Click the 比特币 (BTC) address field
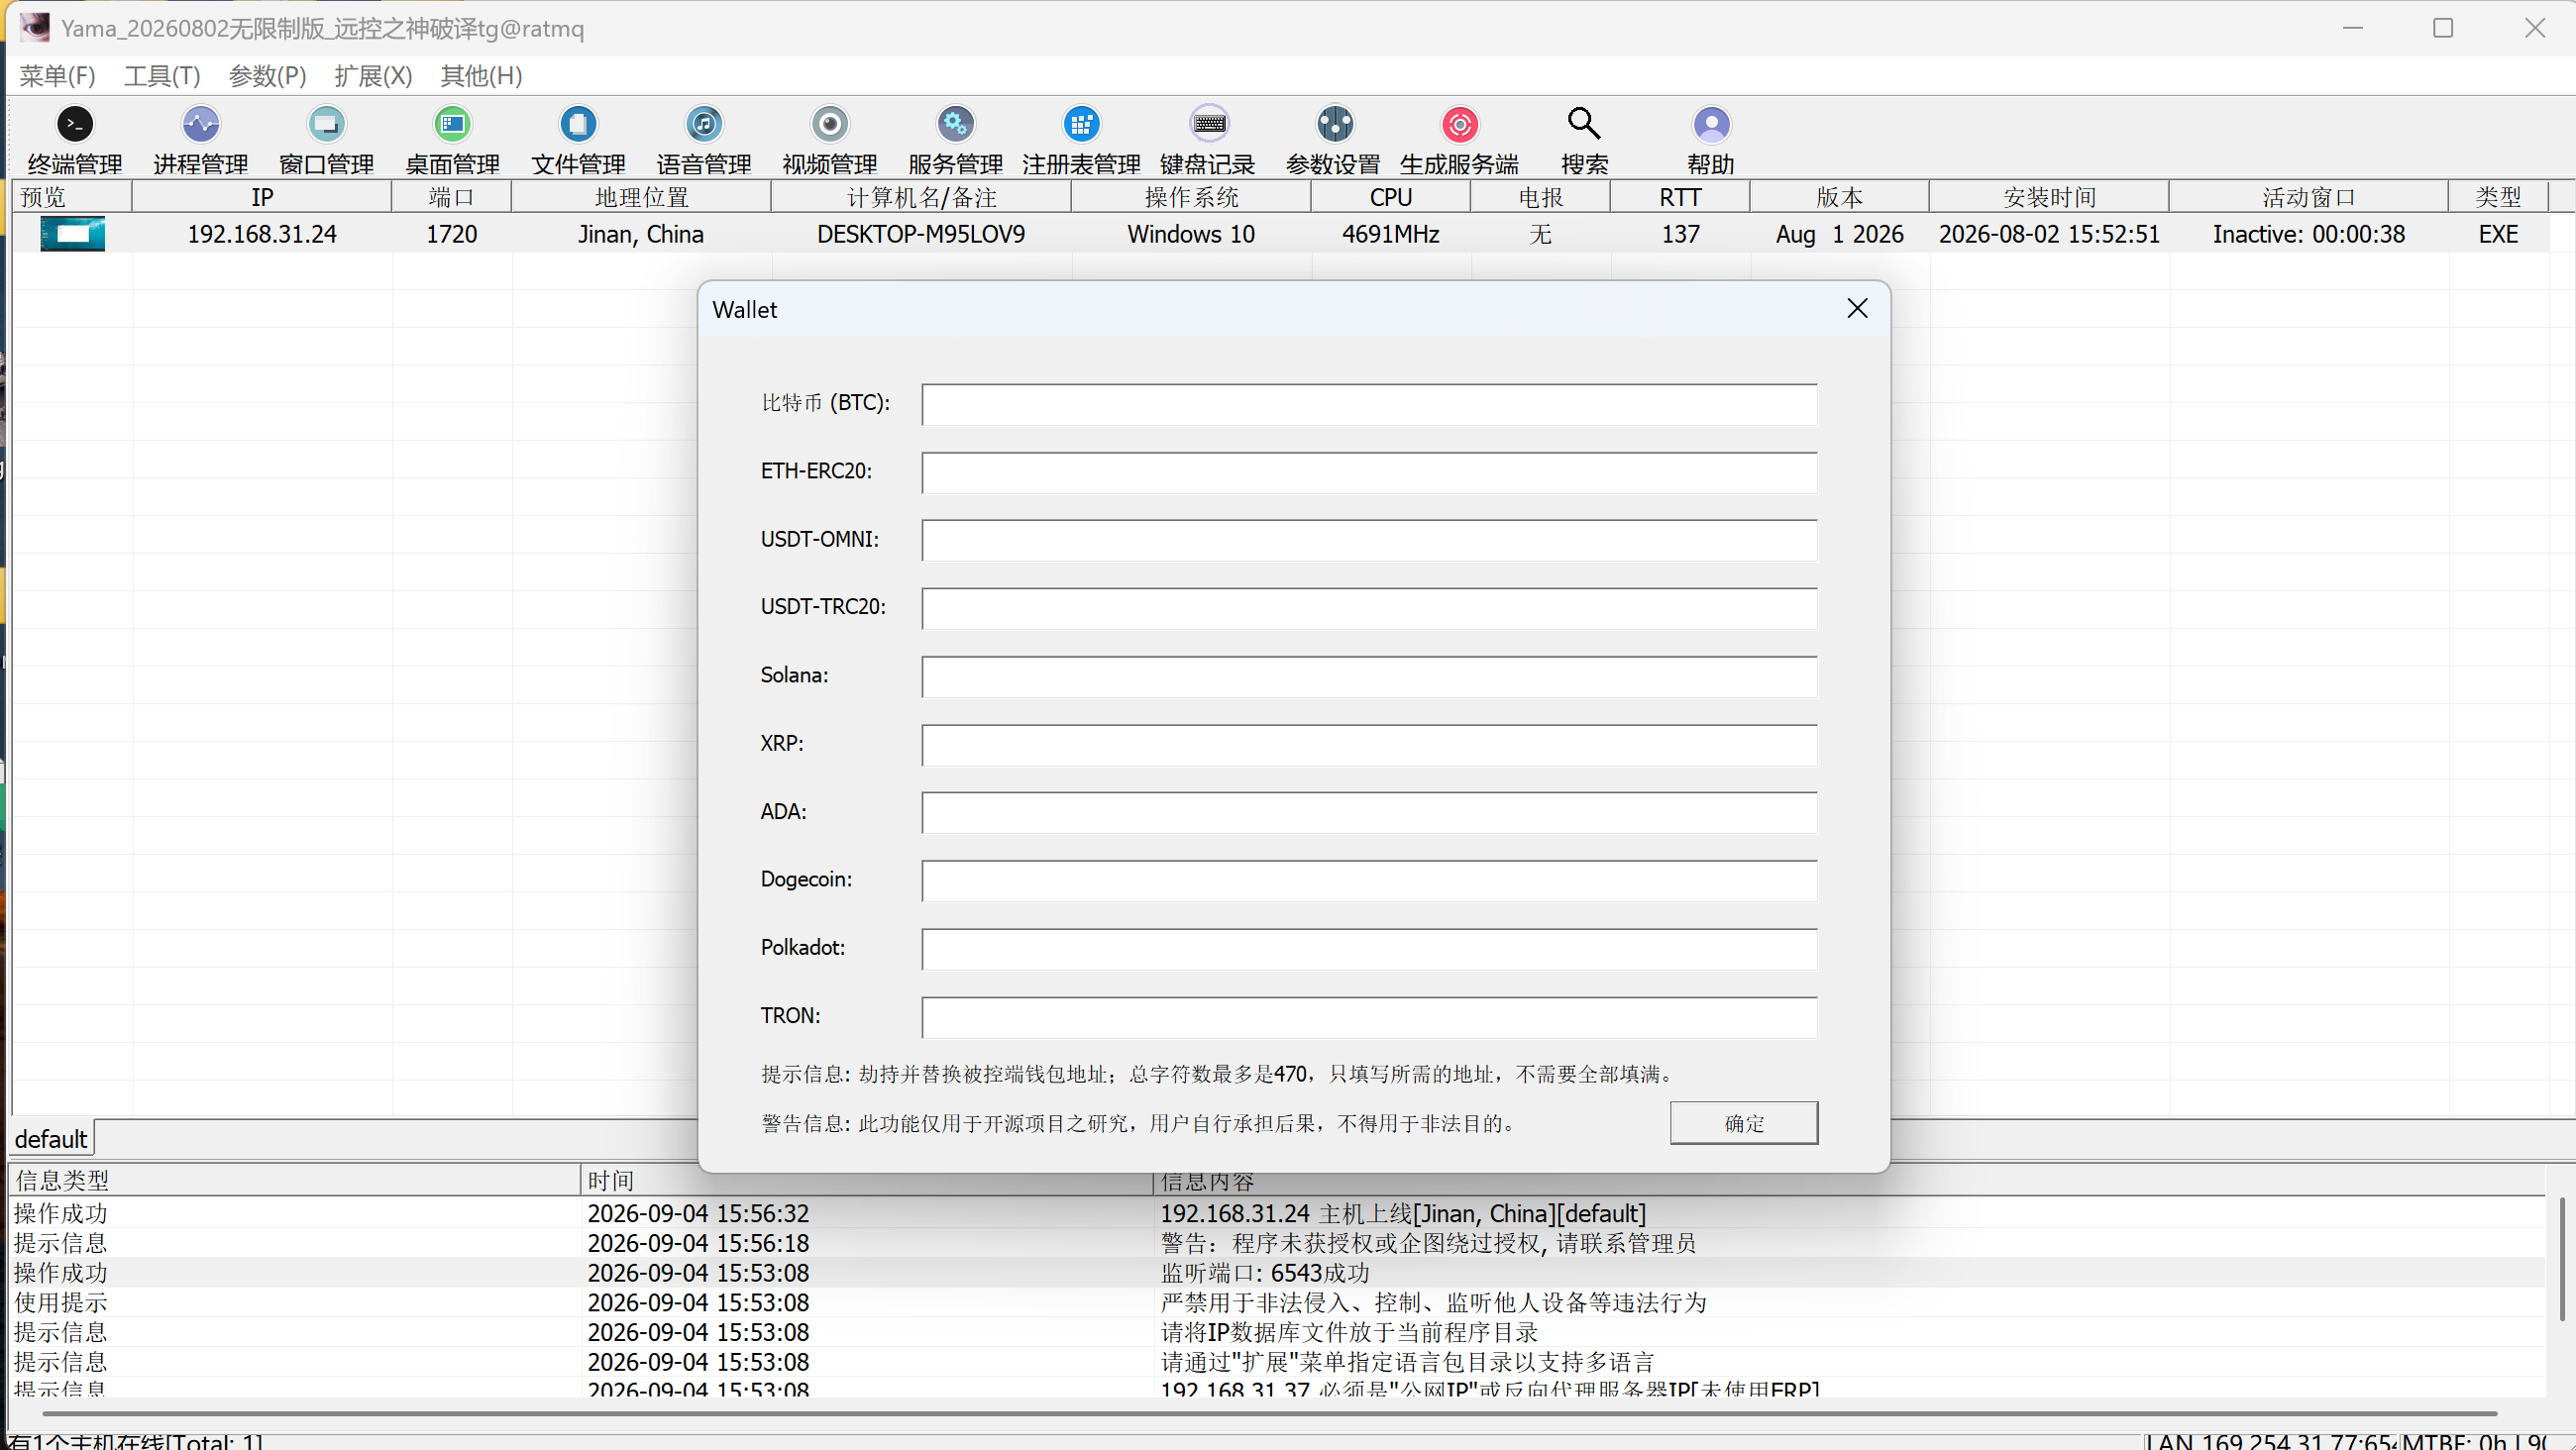Viewport: 2576px width, 1450px height. [1369, 405]
